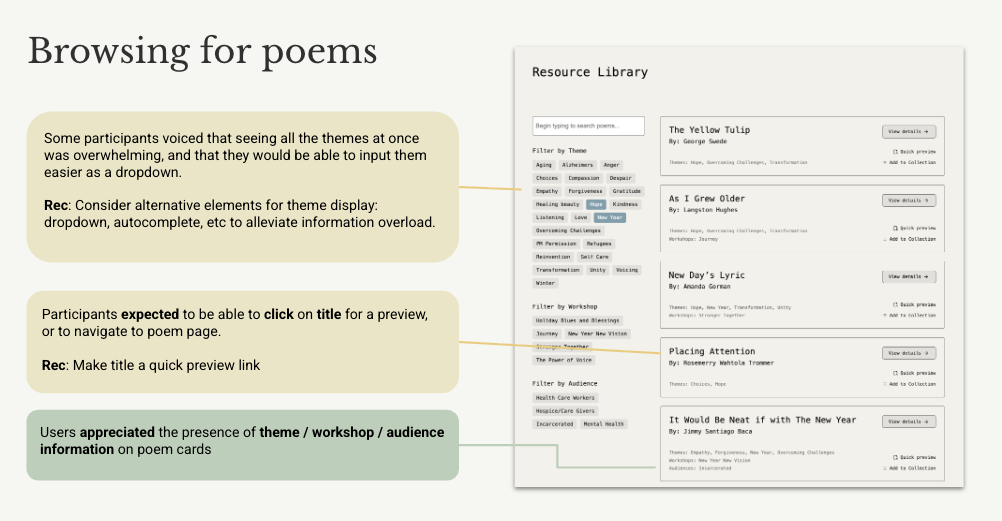Select the Journey workshop filter
This screenshot has height=521, width=1002.
point(547,334)
